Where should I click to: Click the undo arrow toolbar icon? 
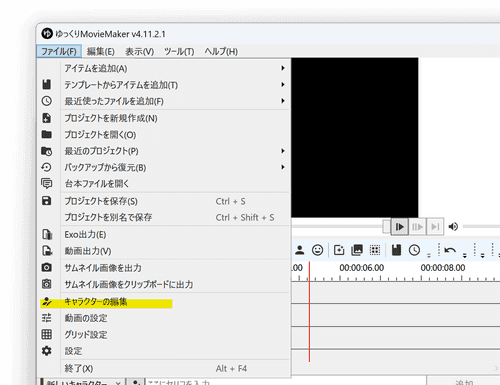point(450,250)
